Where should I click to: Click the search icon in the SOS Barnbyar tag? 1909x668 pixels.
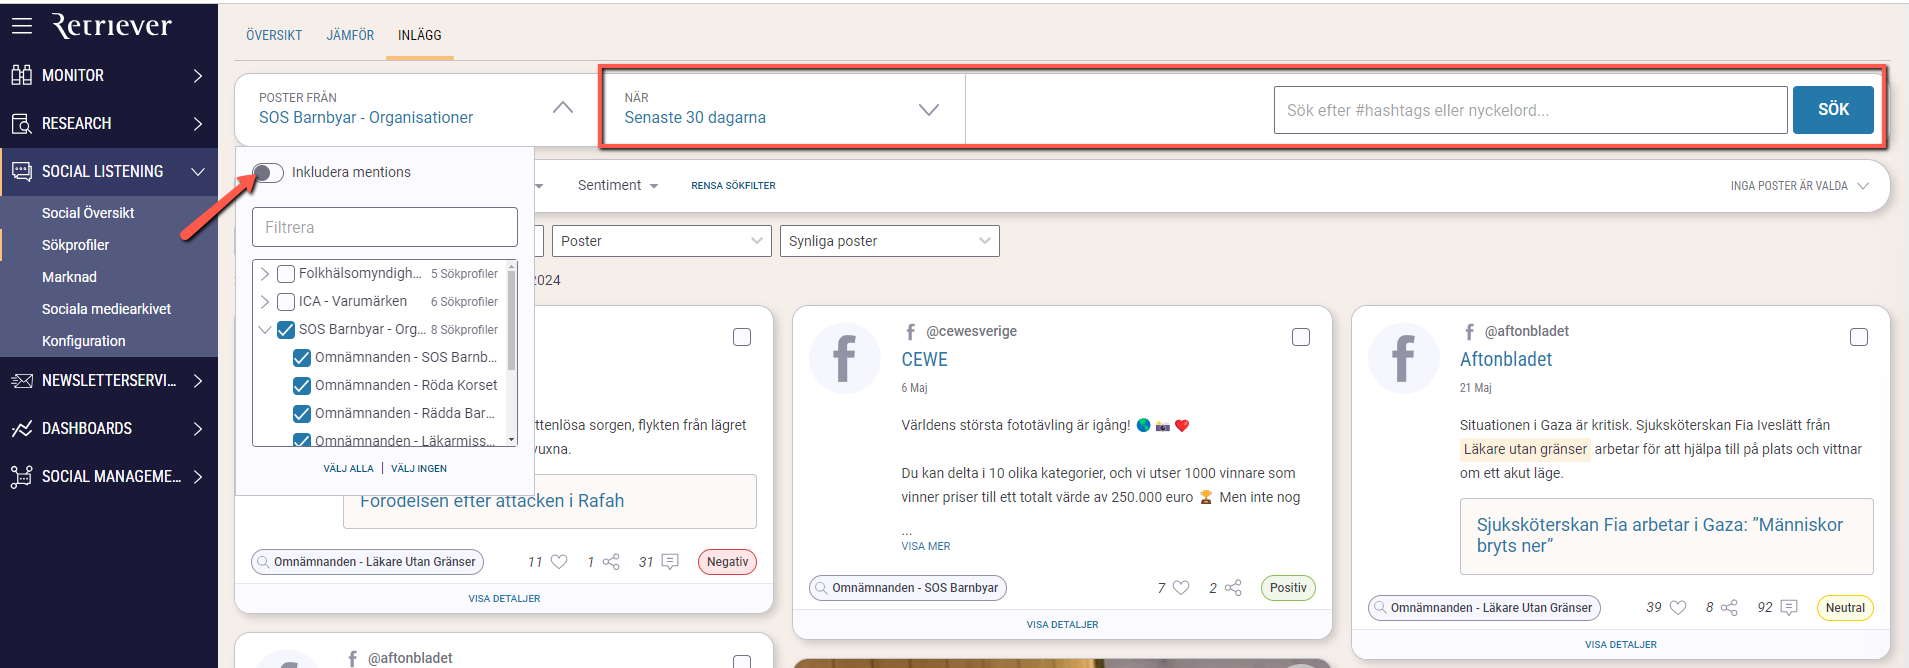[x=821, y=588]
